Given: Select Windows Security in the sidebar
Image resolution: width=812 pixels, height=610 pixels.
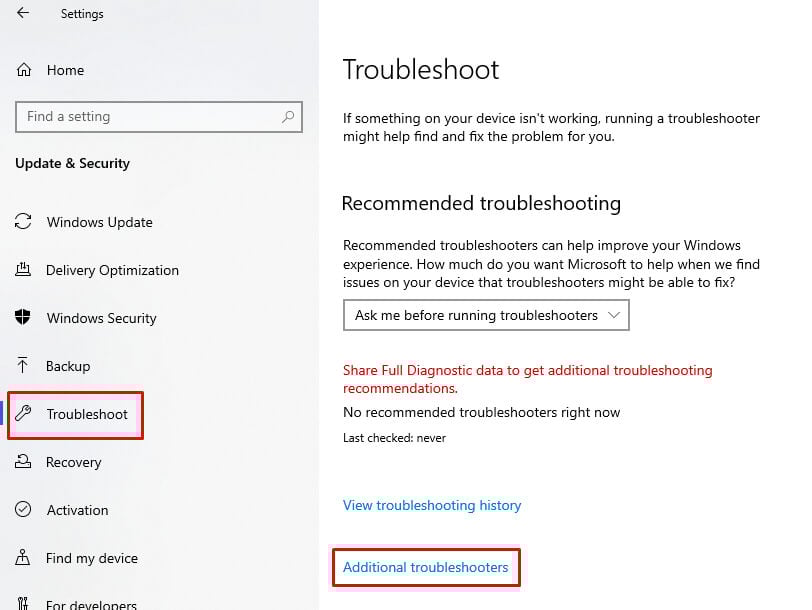Looking at the screenshot, I should point(101,318).
